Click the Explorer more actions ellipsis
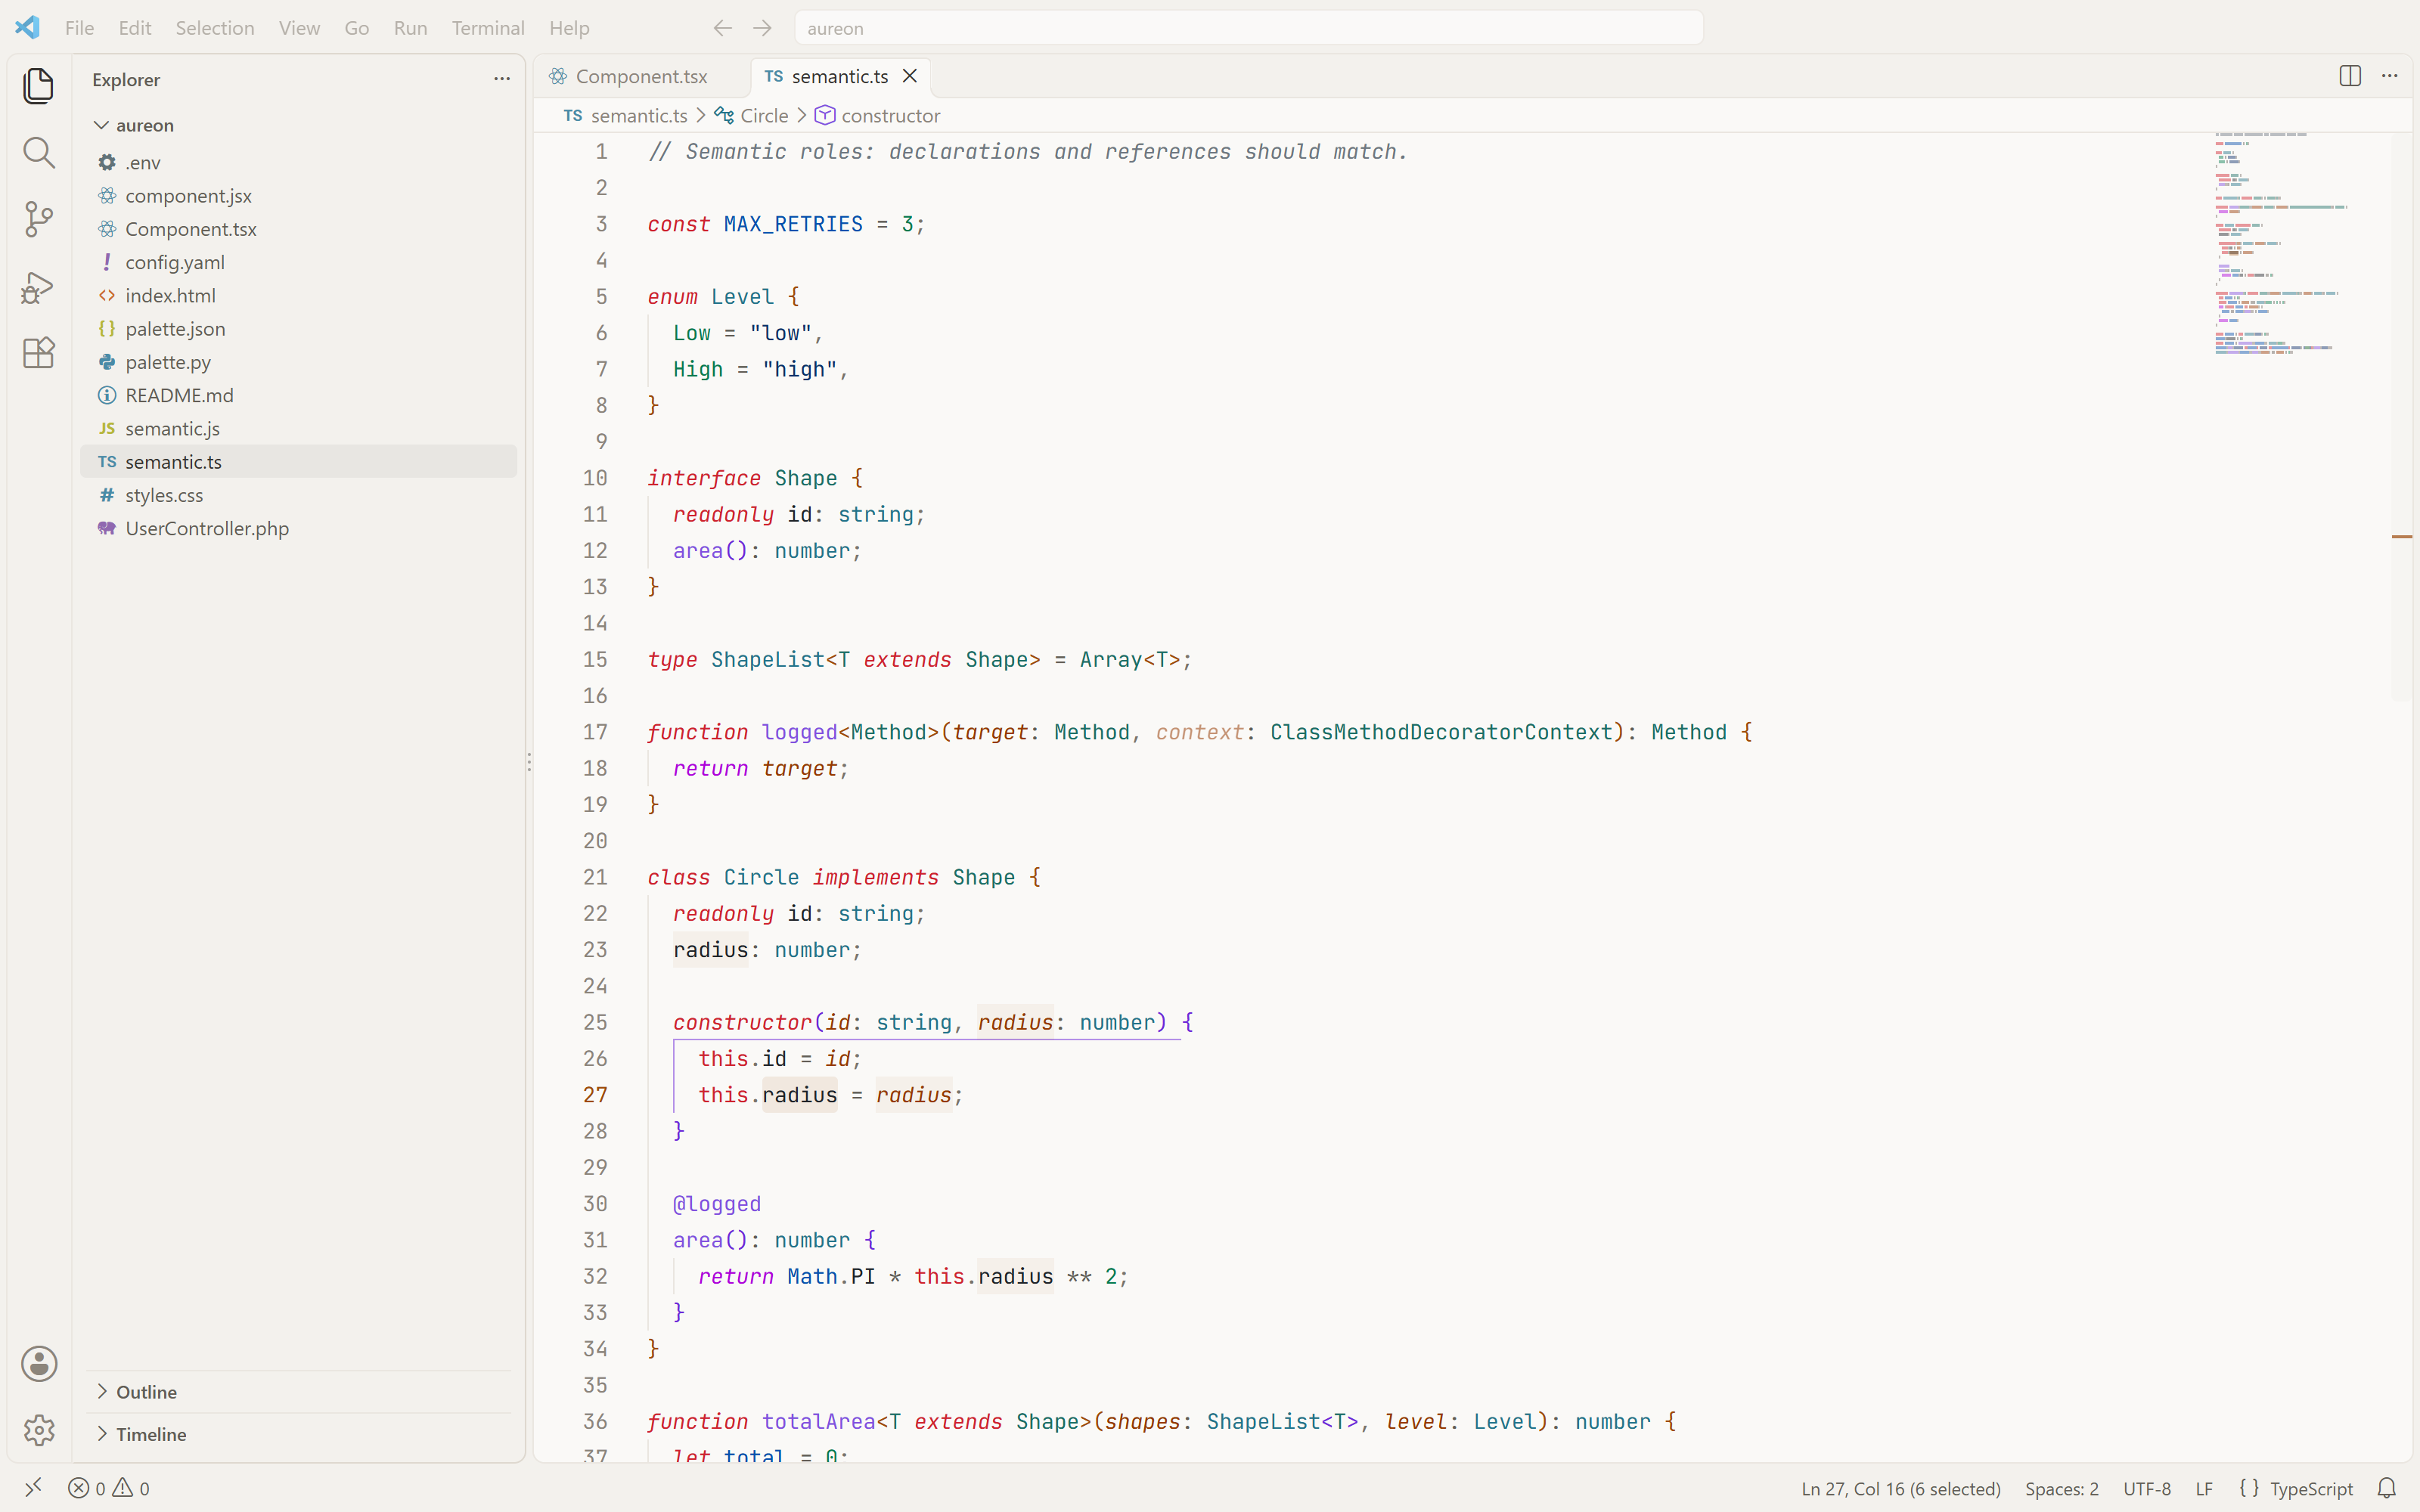The image size is (2420, 1512). pyautogui.click(x=502, y=79)
